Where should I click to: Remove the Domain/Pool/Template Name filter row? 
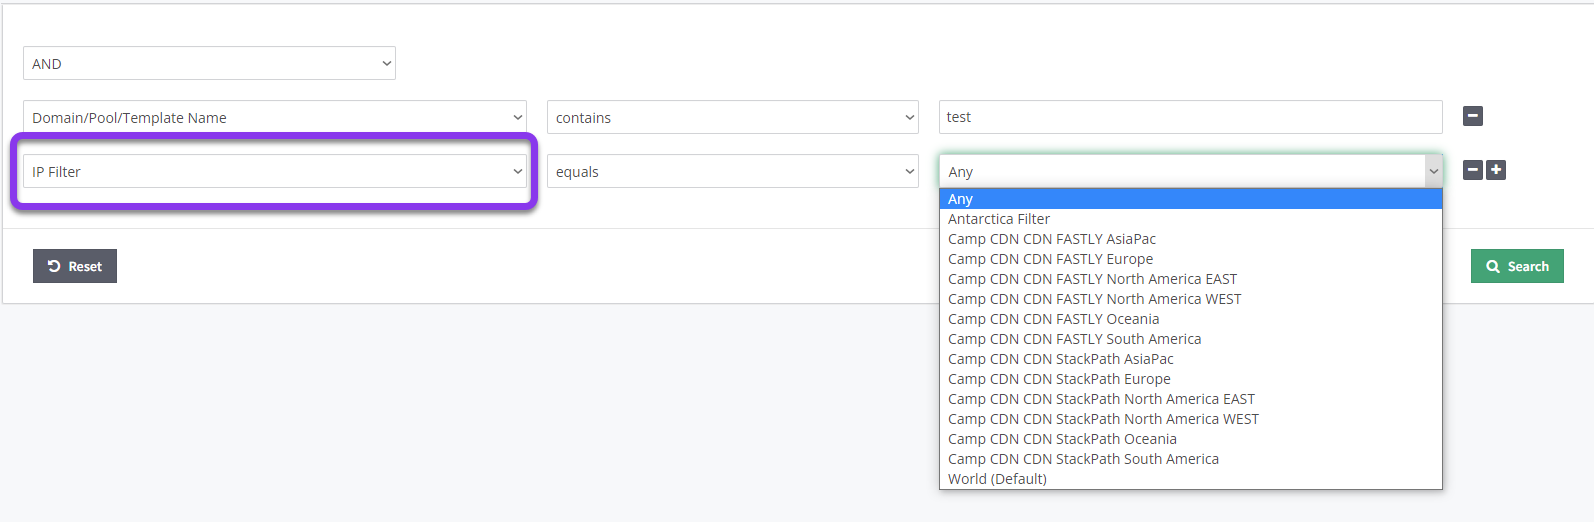[x=1472, y=116]
